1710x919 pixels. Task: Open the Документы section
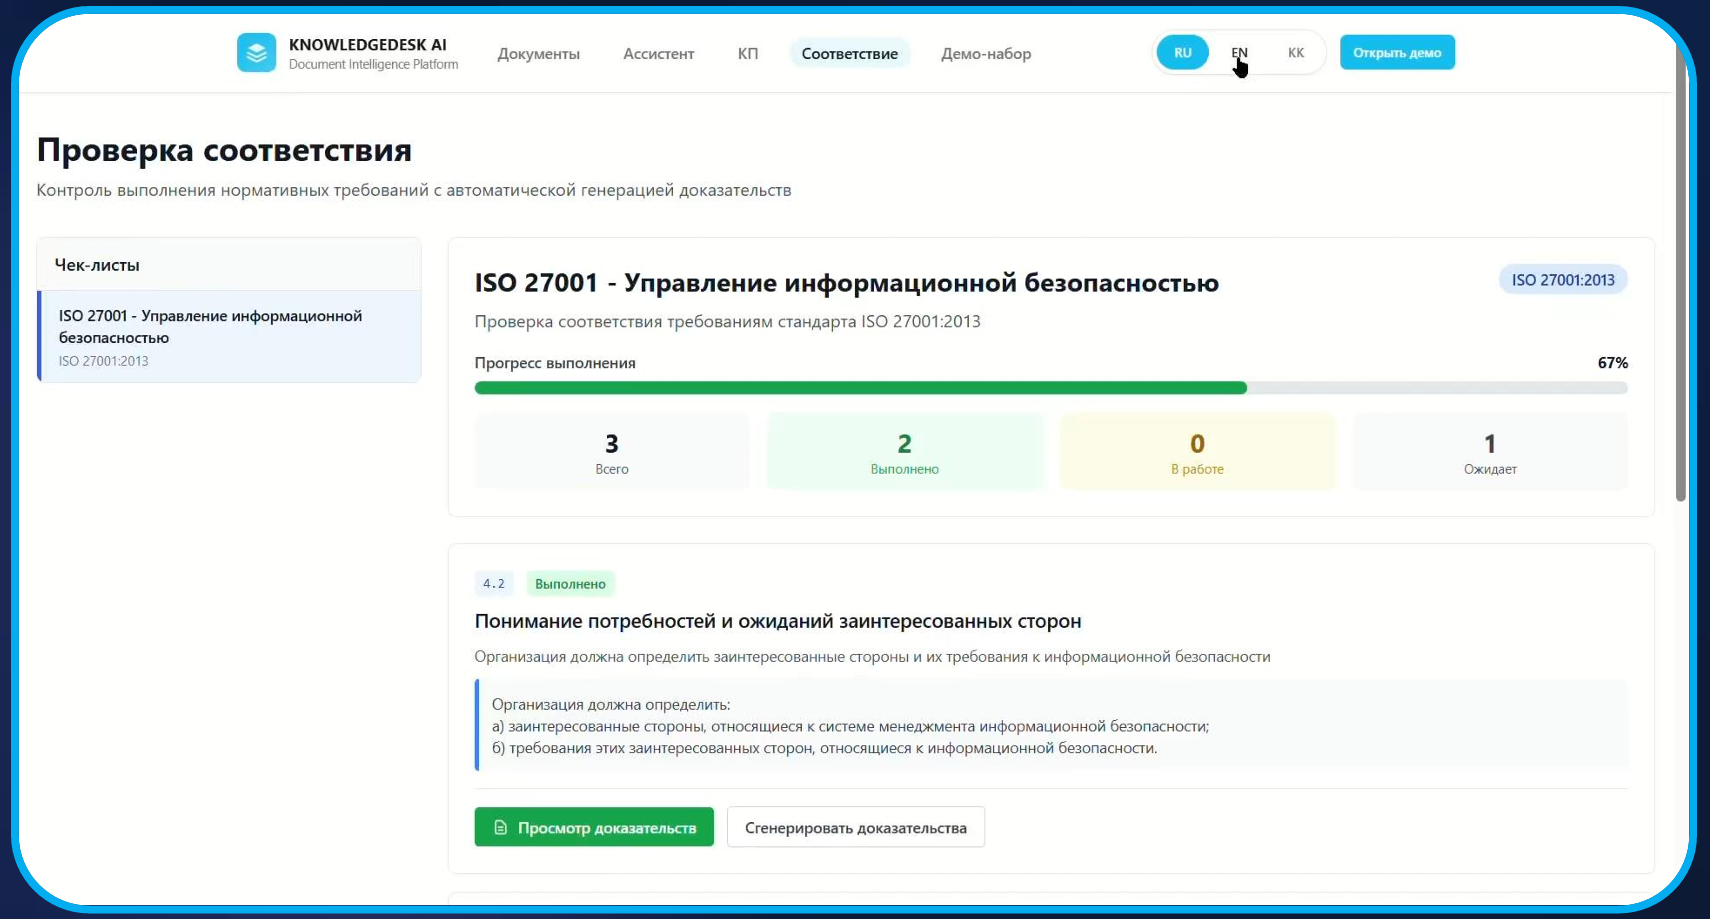pyautogui.click(x=539, y=53)
